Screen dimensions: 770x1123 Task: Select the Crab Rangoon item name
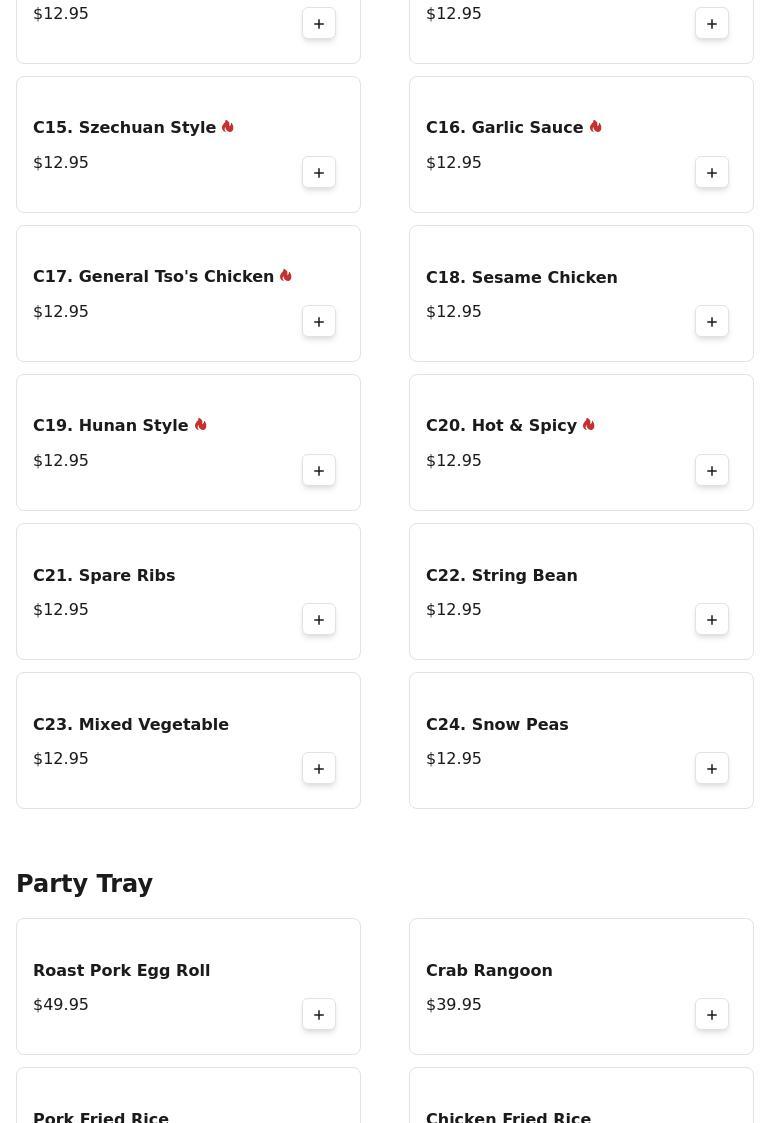click(x=489, y=971)
